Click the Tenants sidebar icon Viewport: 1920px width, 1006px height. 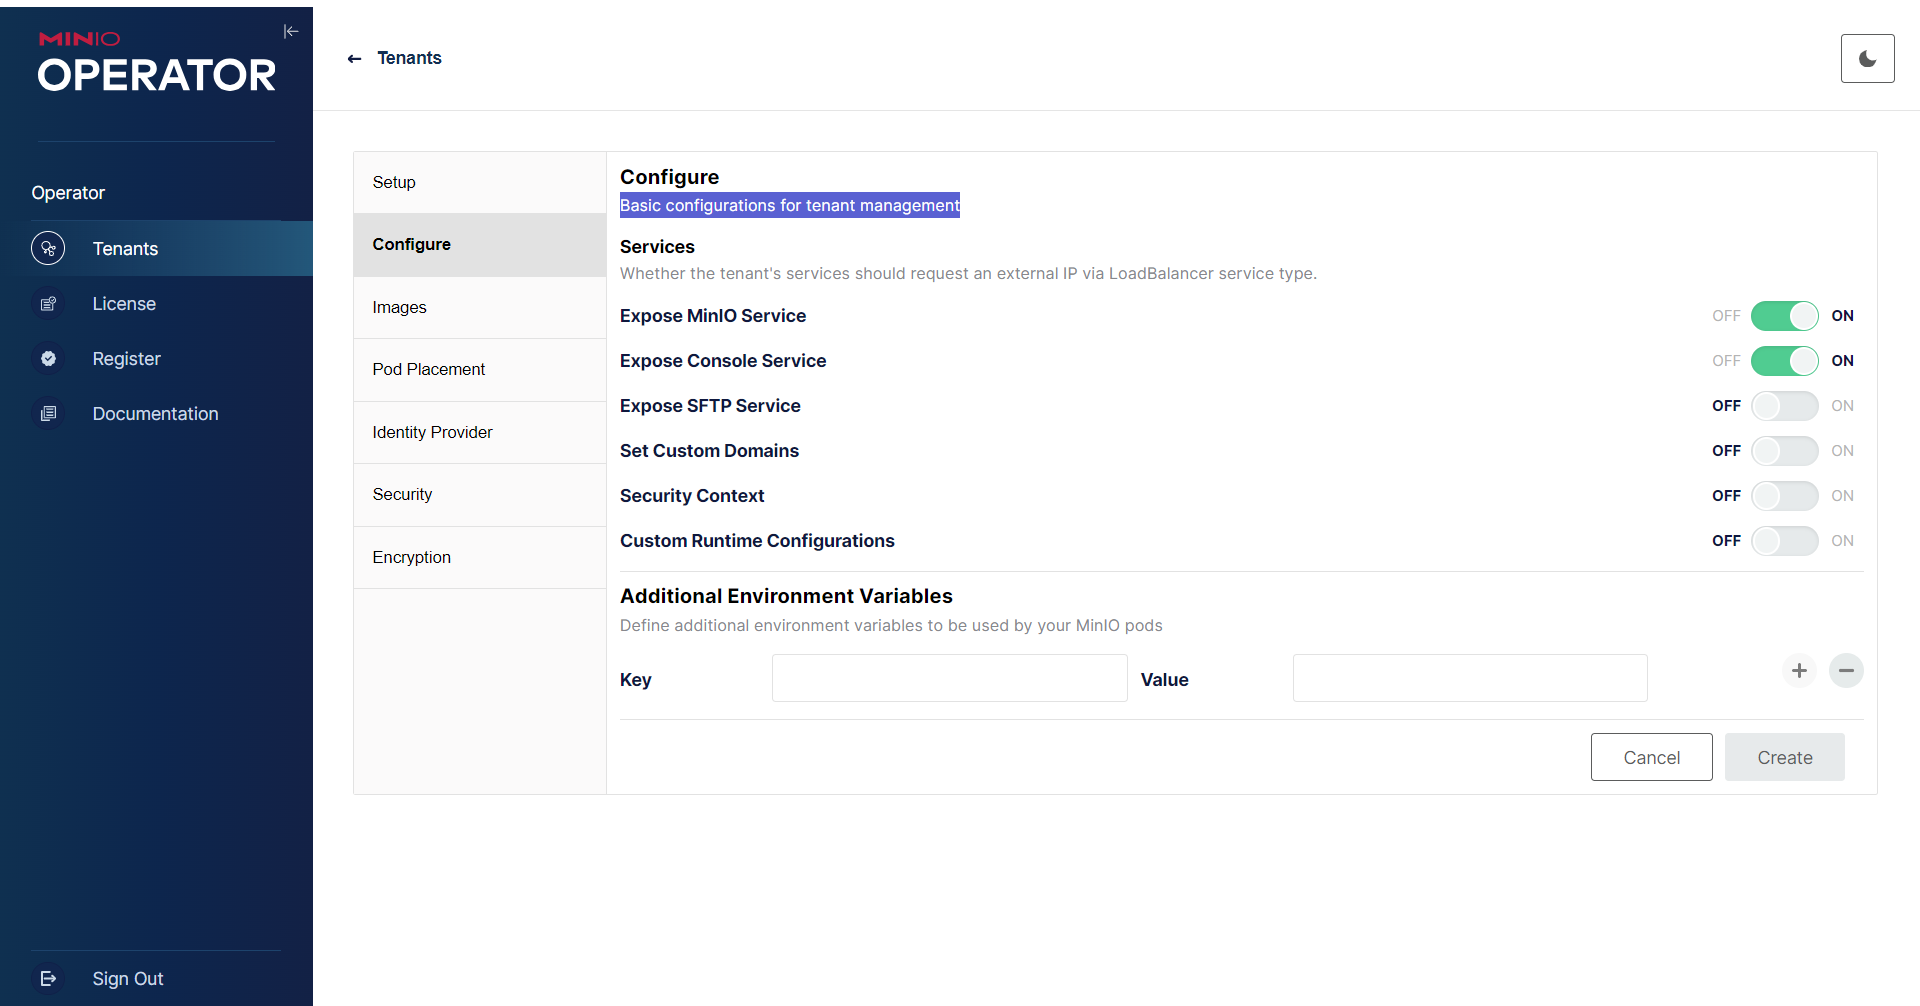[x=48, y=248]
